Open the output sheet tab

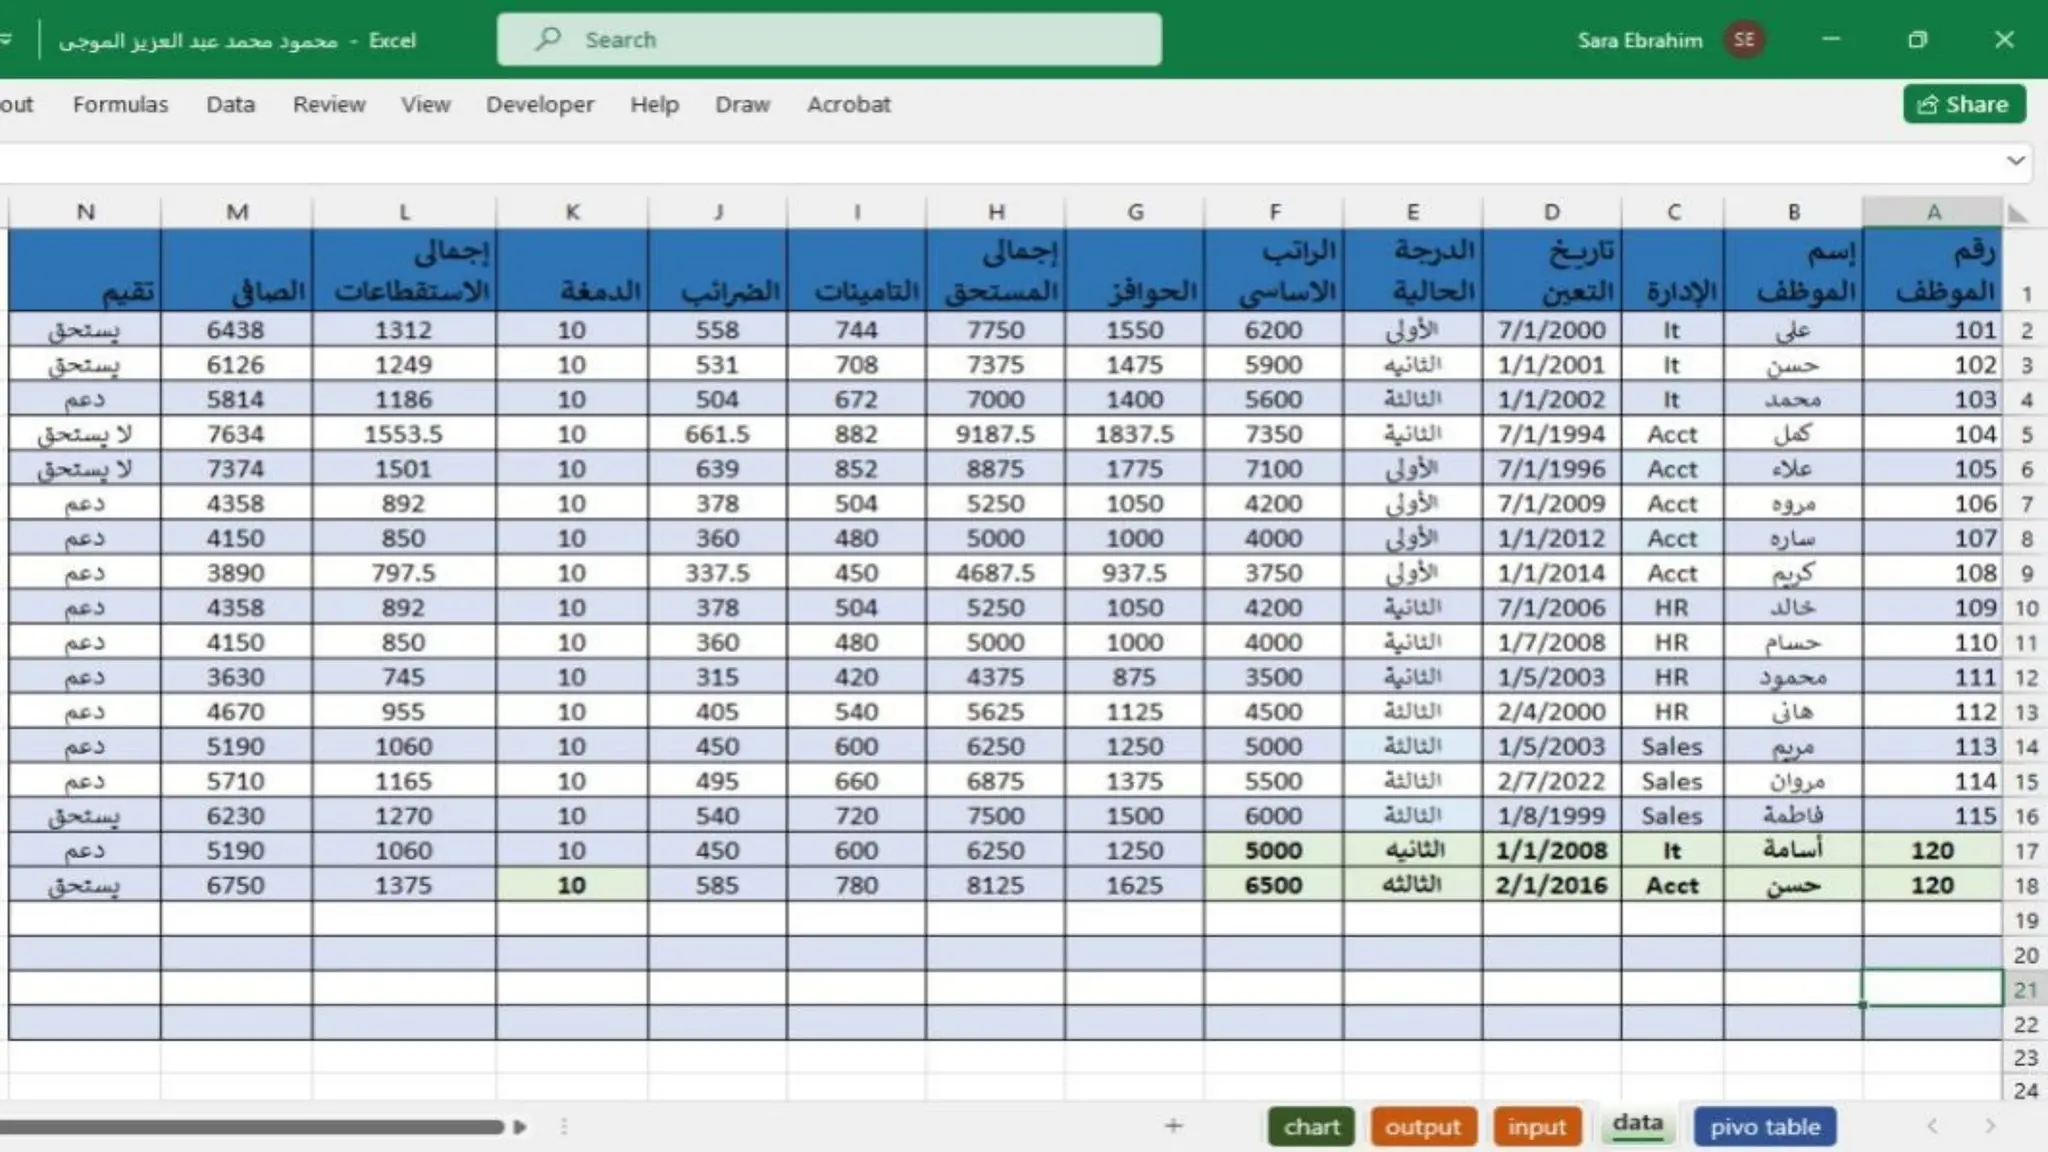1422,1127
